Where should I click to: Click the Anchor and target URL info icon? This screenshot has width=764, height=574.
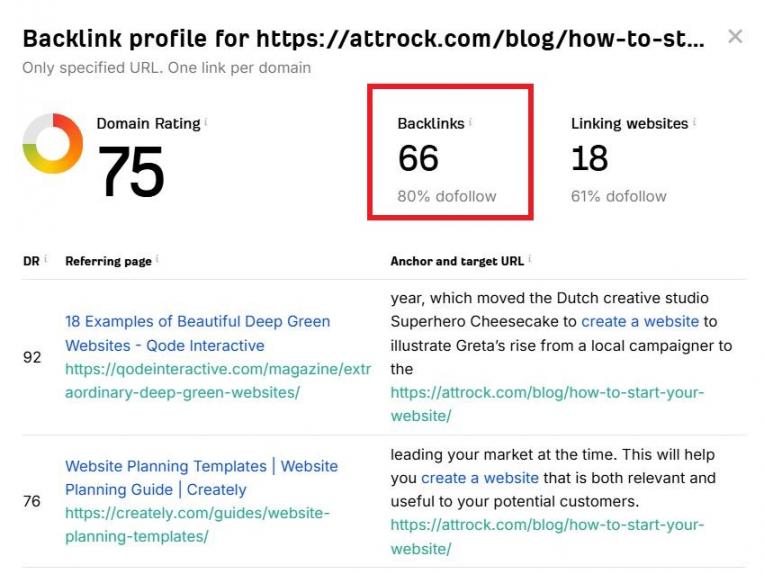tap(529, 260)
